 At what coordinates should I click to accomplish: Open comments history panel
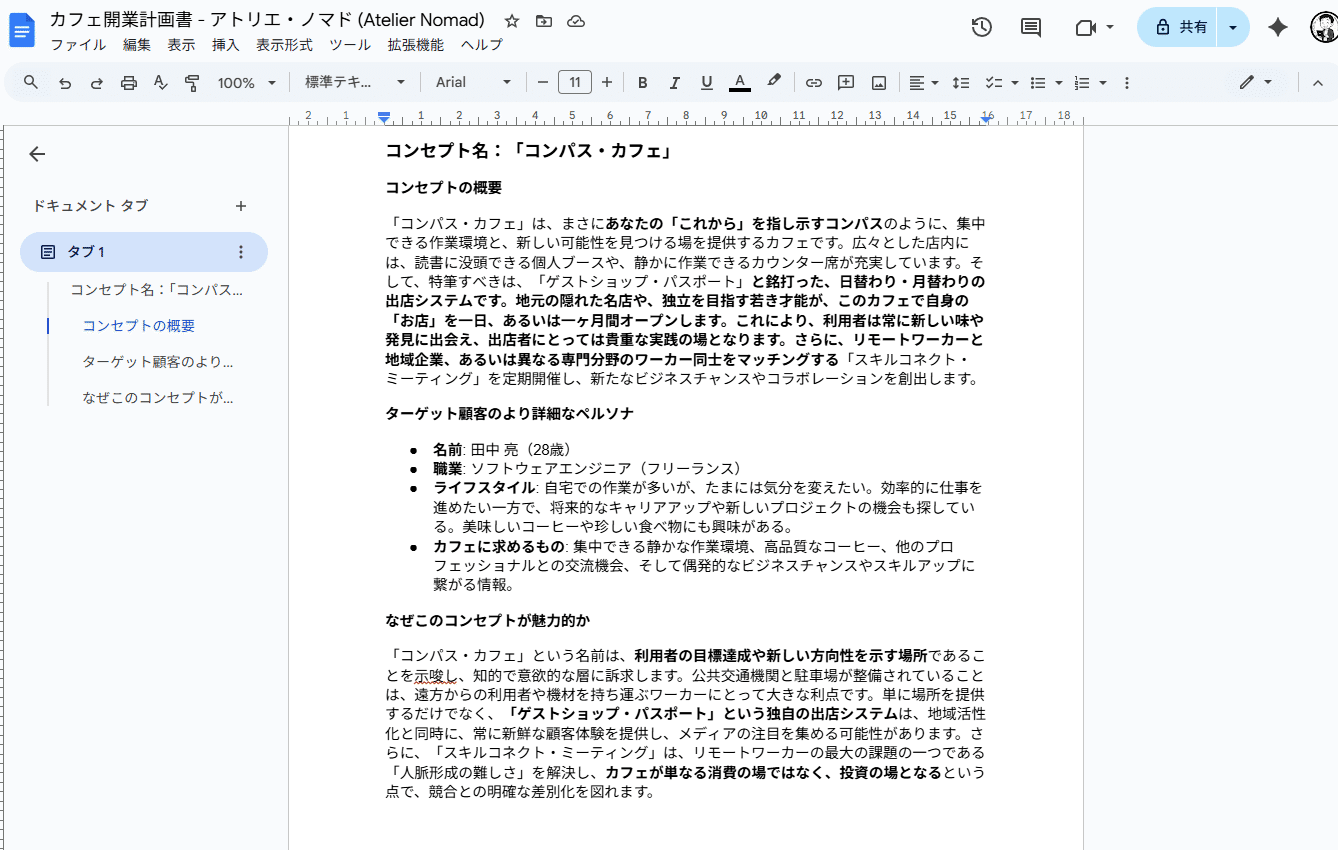pyautogui.click(x=1031, y=27)
